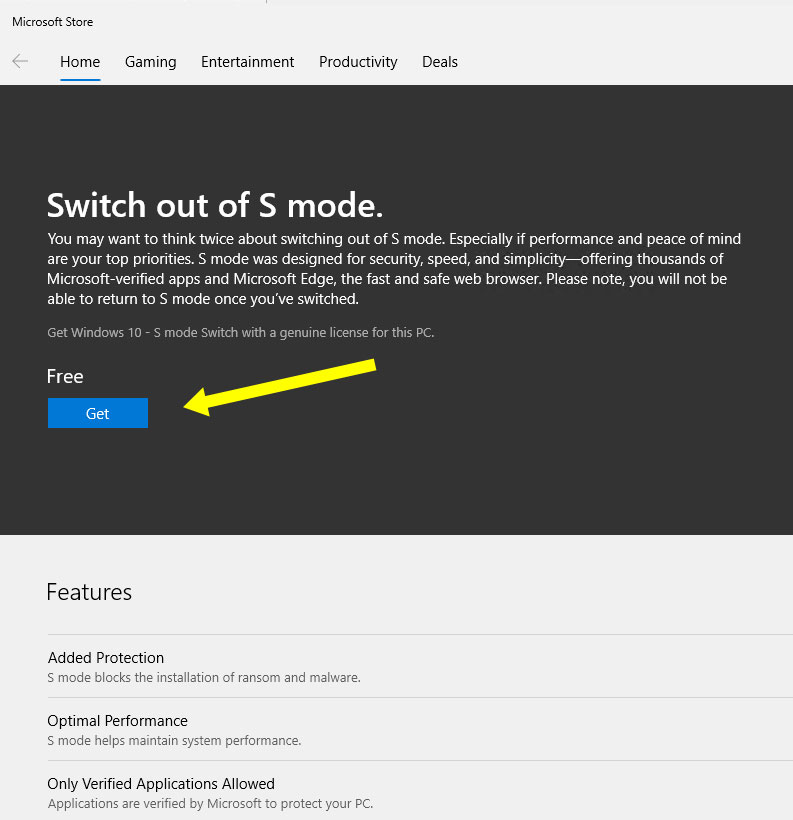The image size is (793, 820).
Task: Select Only Verified Applications Allowed title
Action: [161, 783]
